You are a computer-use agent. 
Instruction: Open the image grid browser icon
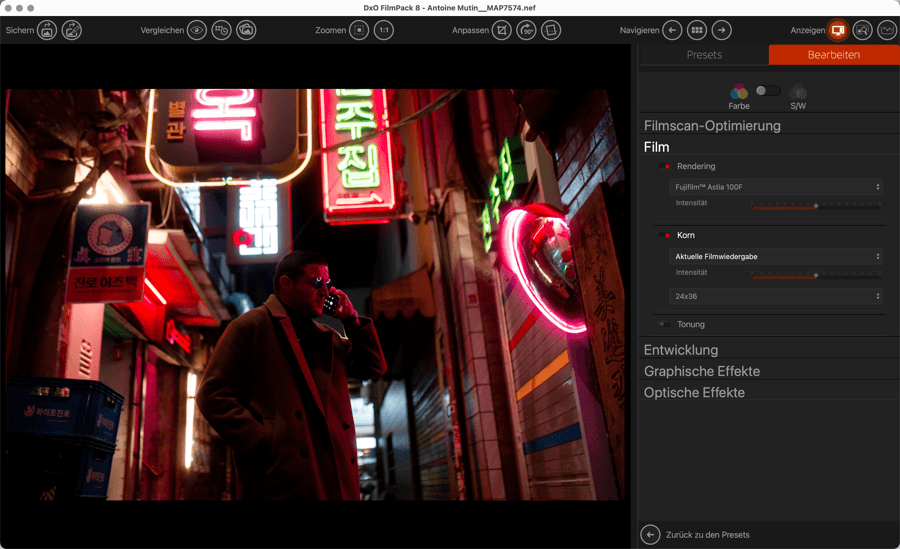pyautogui.click(x=697, y=31)
